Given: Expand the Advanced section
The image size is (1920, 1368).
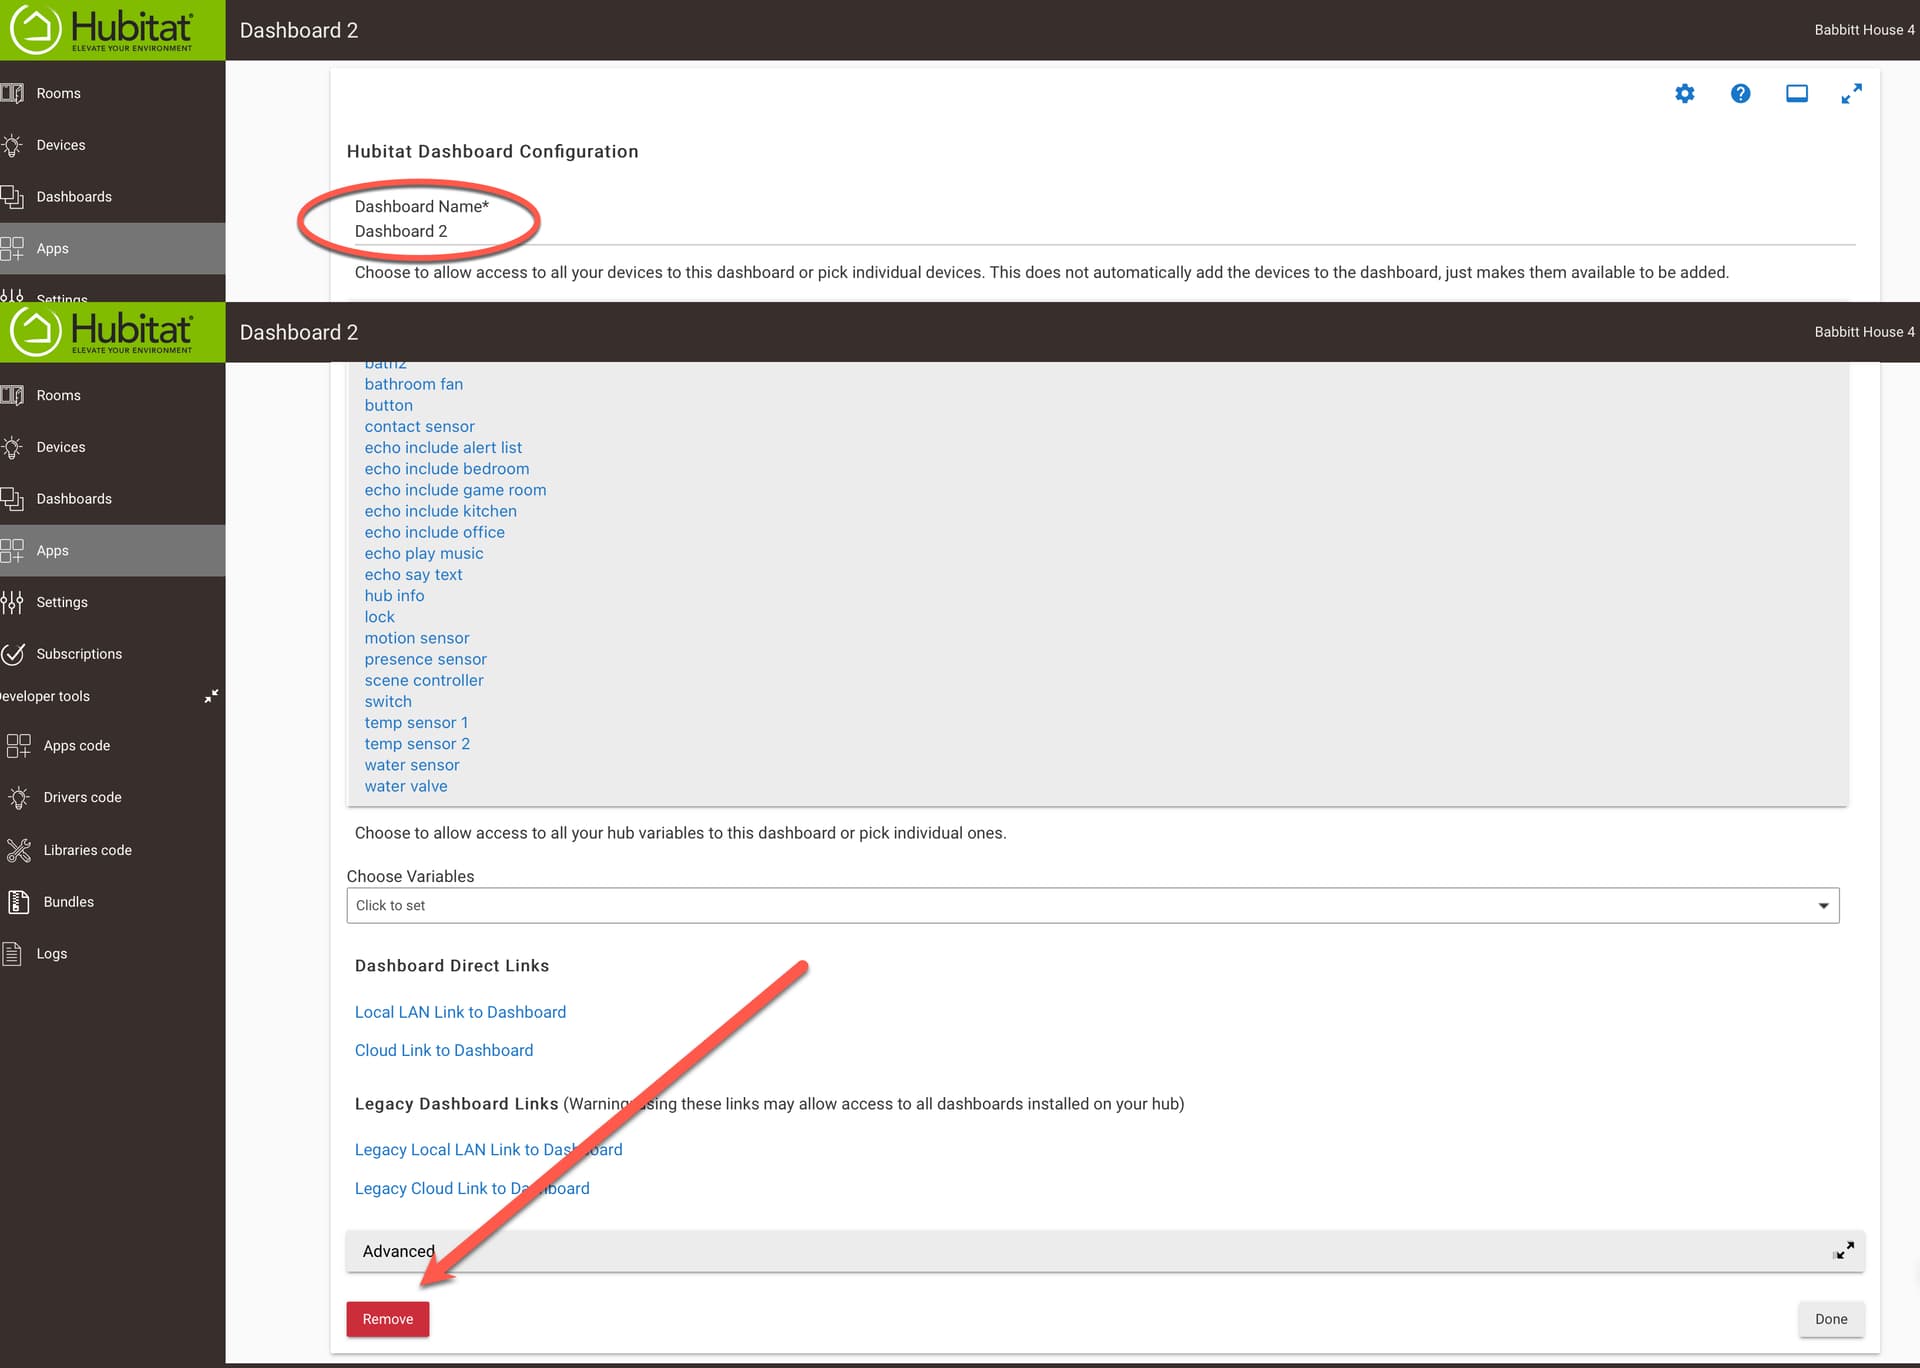Looking at the screenshot, I should [x=1844, y=1250].
